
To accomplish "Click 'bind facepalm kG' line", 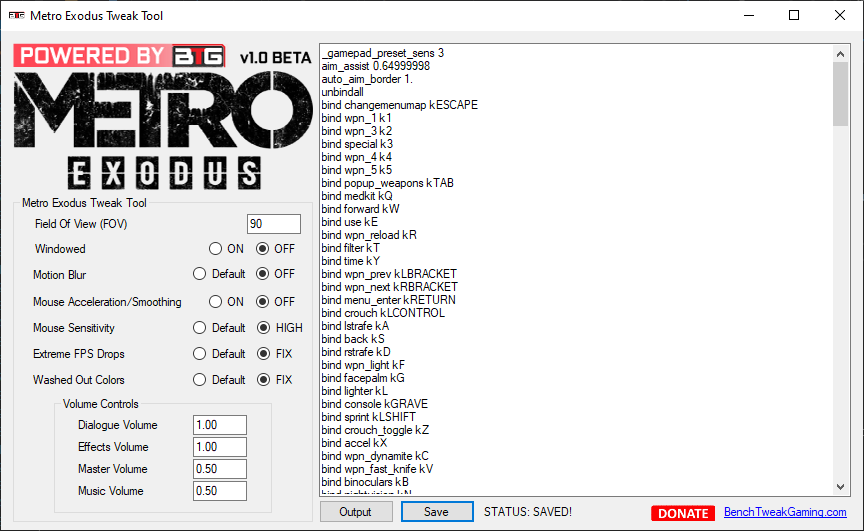I will coord(363,378).
